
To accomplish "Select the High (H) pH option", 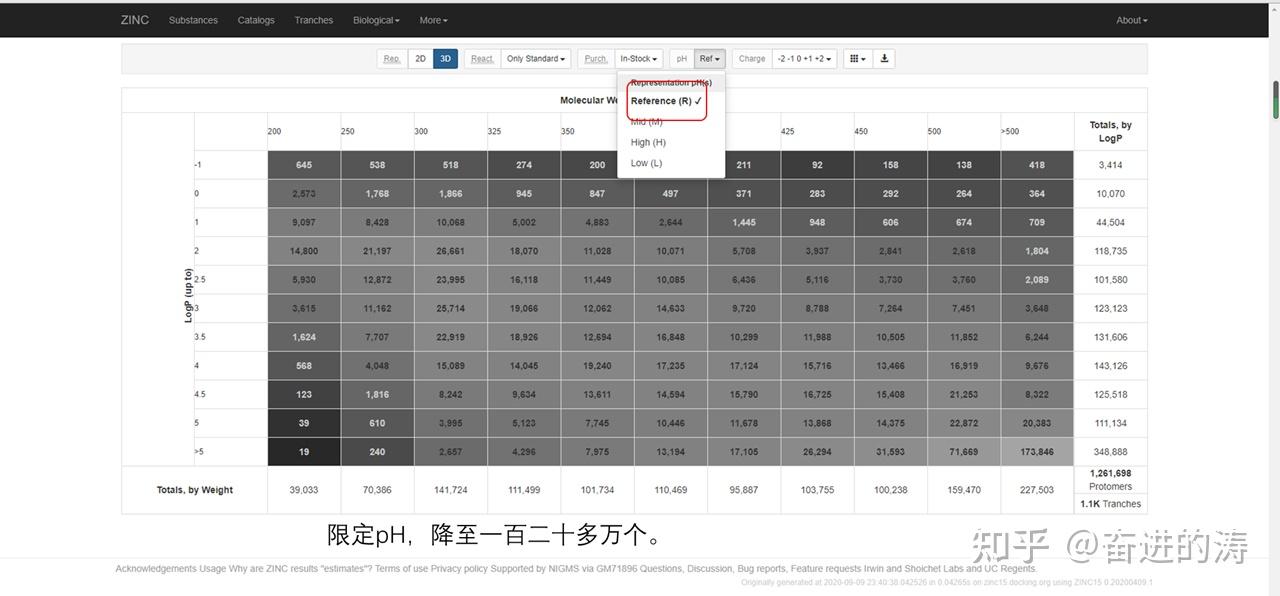I will click(648, 141).
